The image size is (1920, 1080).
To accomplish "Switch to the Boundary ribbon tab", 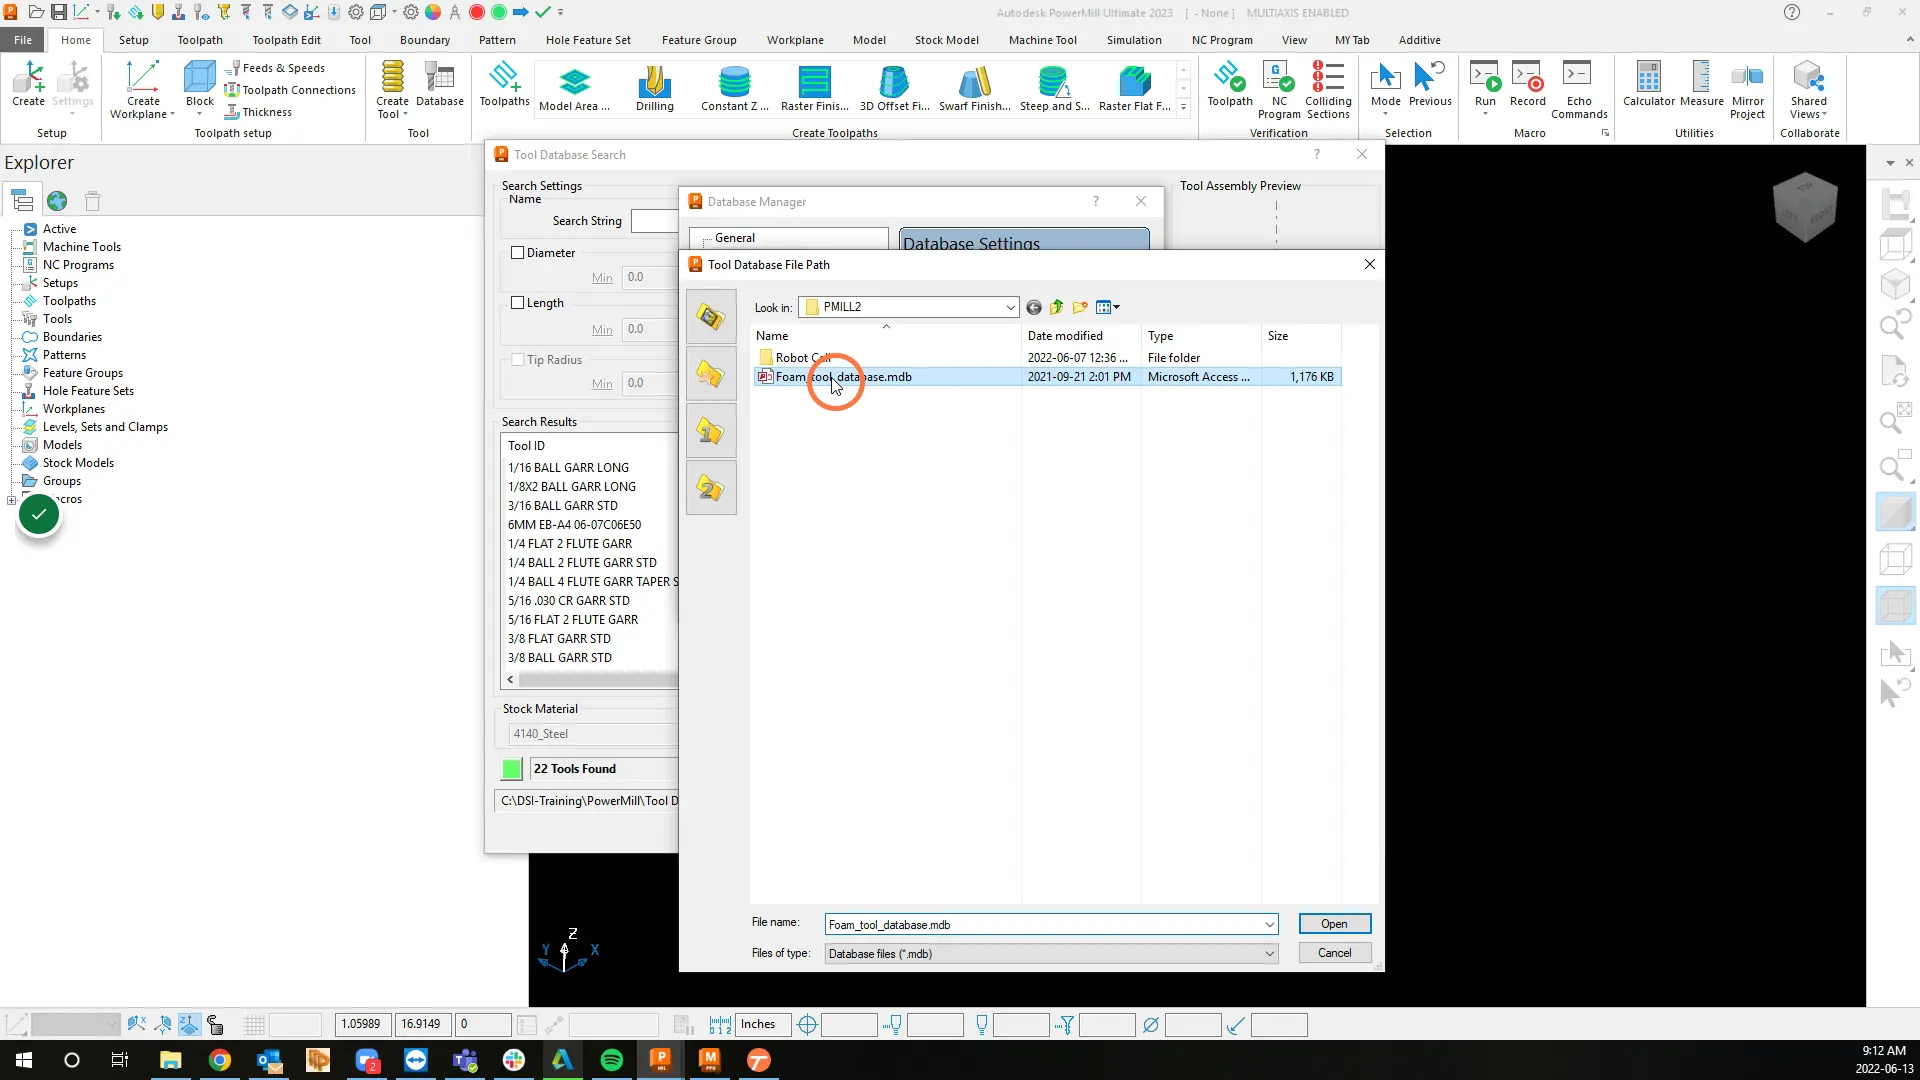I will click(x=425, y=40).
